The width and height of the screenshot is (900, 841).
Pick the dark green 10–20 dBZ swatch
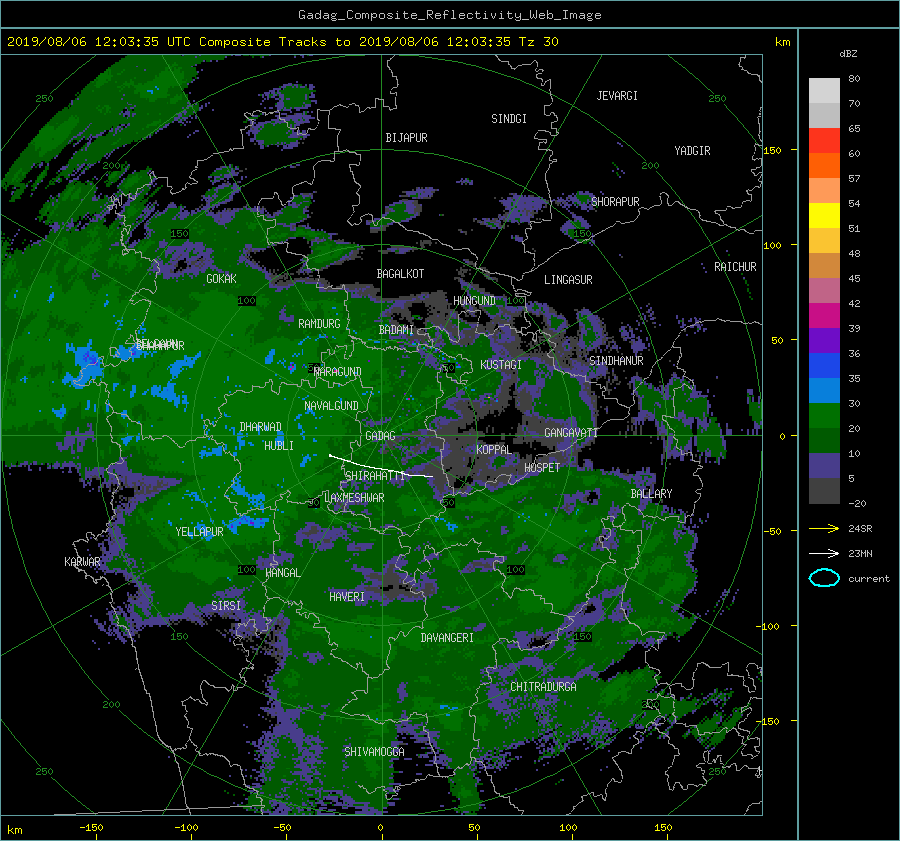pyautogui.click(x=824, y=441)
